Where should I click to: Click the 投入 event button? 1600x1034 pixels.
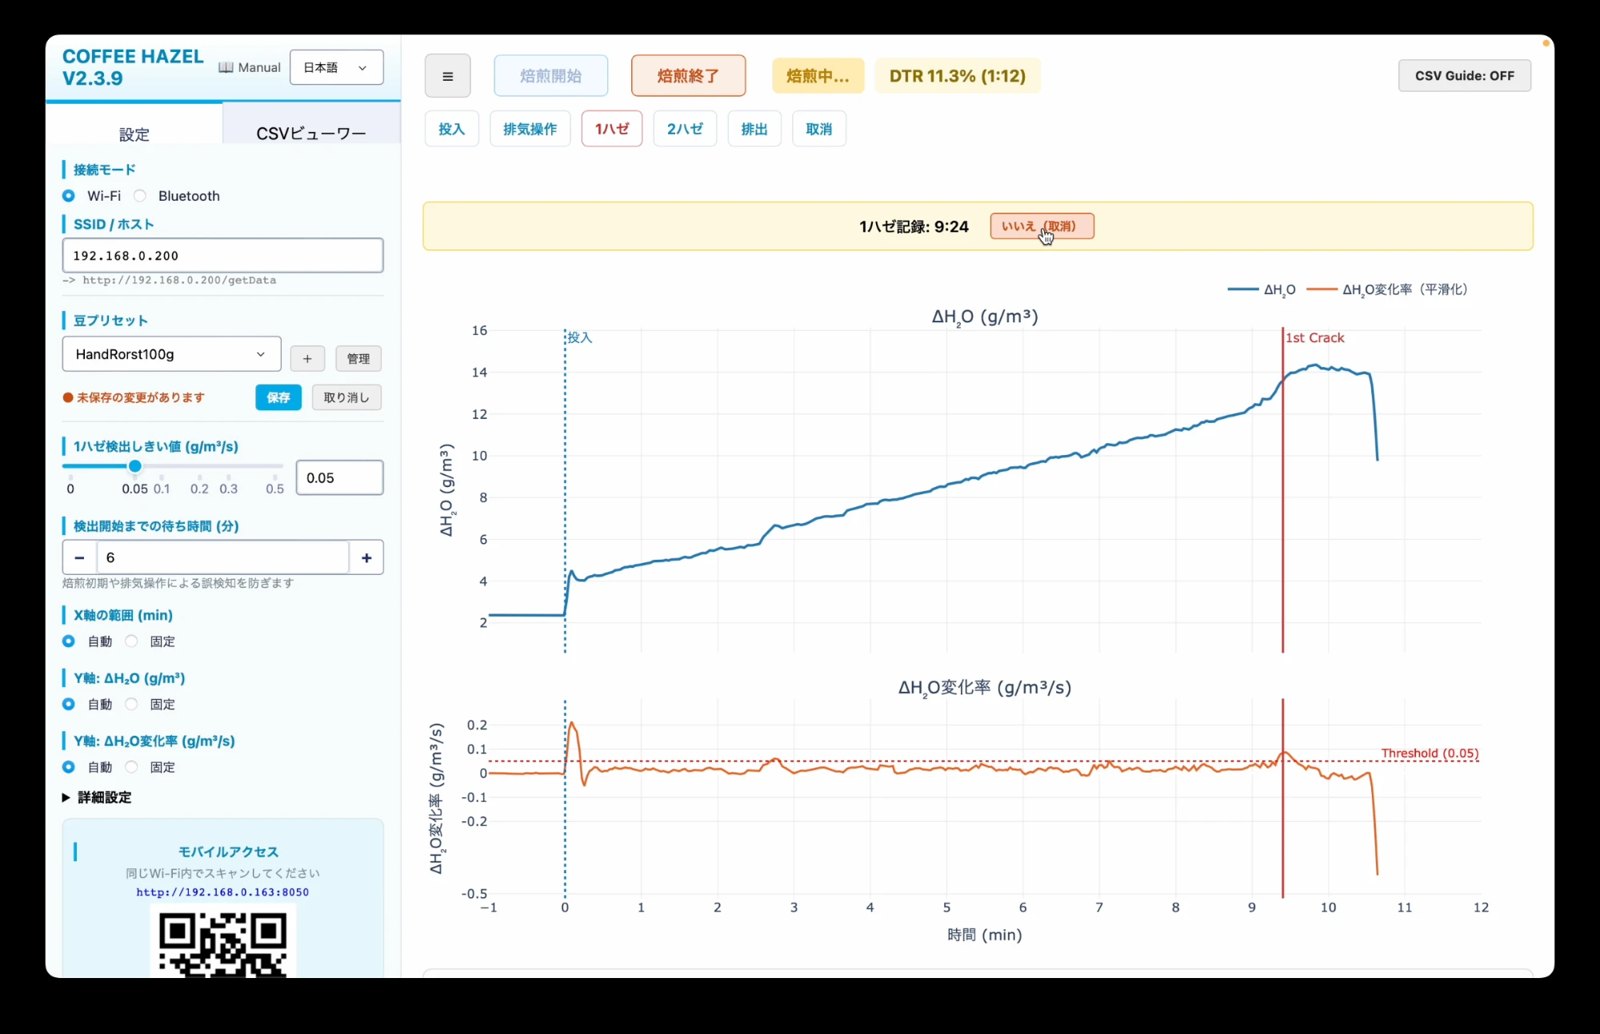point(452,129)
